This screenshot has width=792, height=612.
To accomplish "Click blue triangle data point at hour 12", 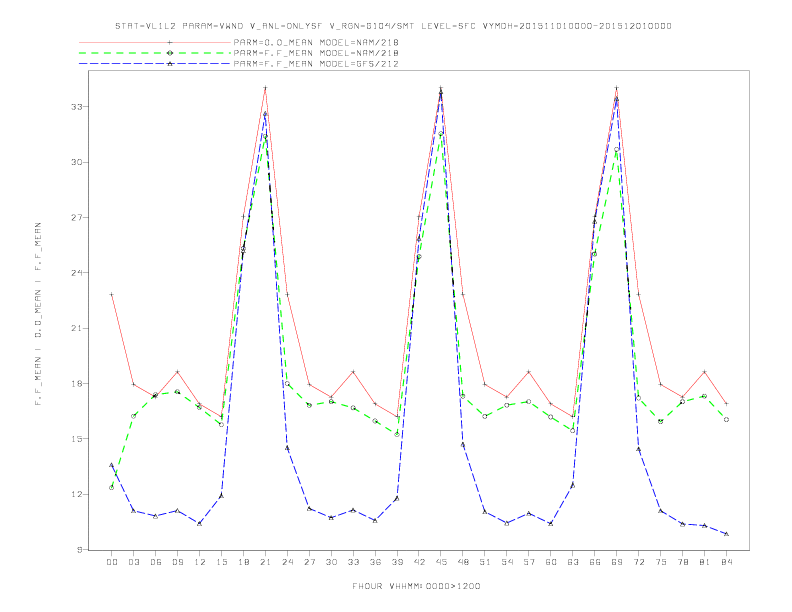I will [200, 524].
